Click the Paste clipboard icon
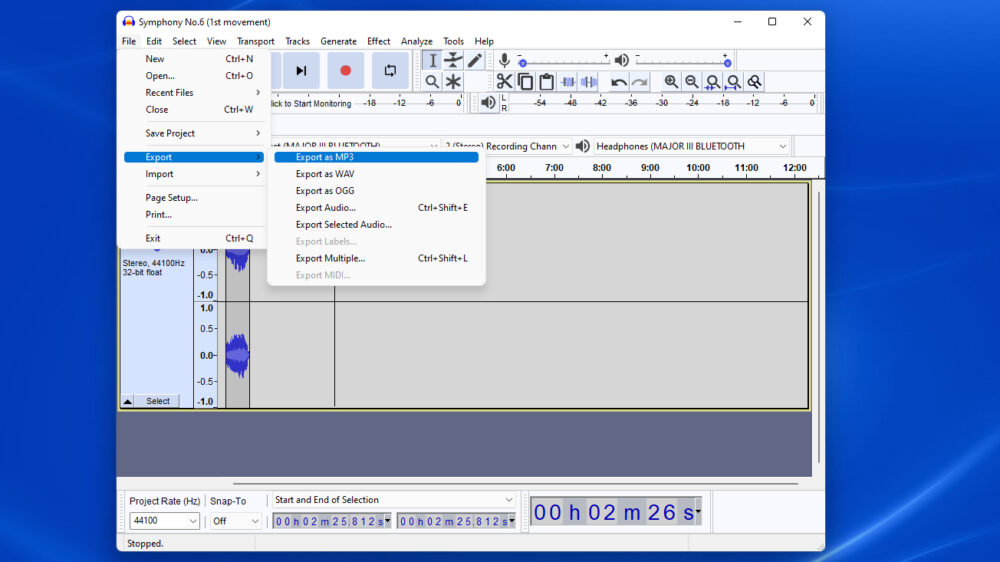 coord(546,82)
